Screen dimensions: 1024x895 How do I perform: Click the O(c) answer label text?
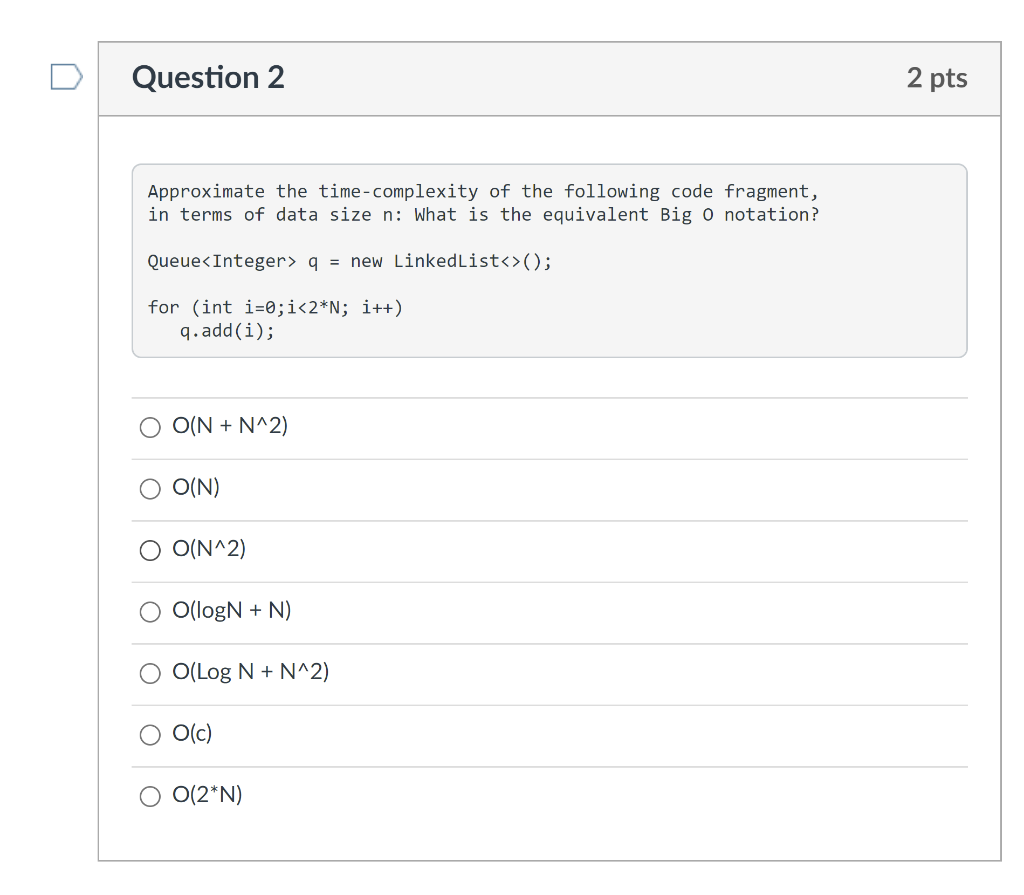pos(192,733)
